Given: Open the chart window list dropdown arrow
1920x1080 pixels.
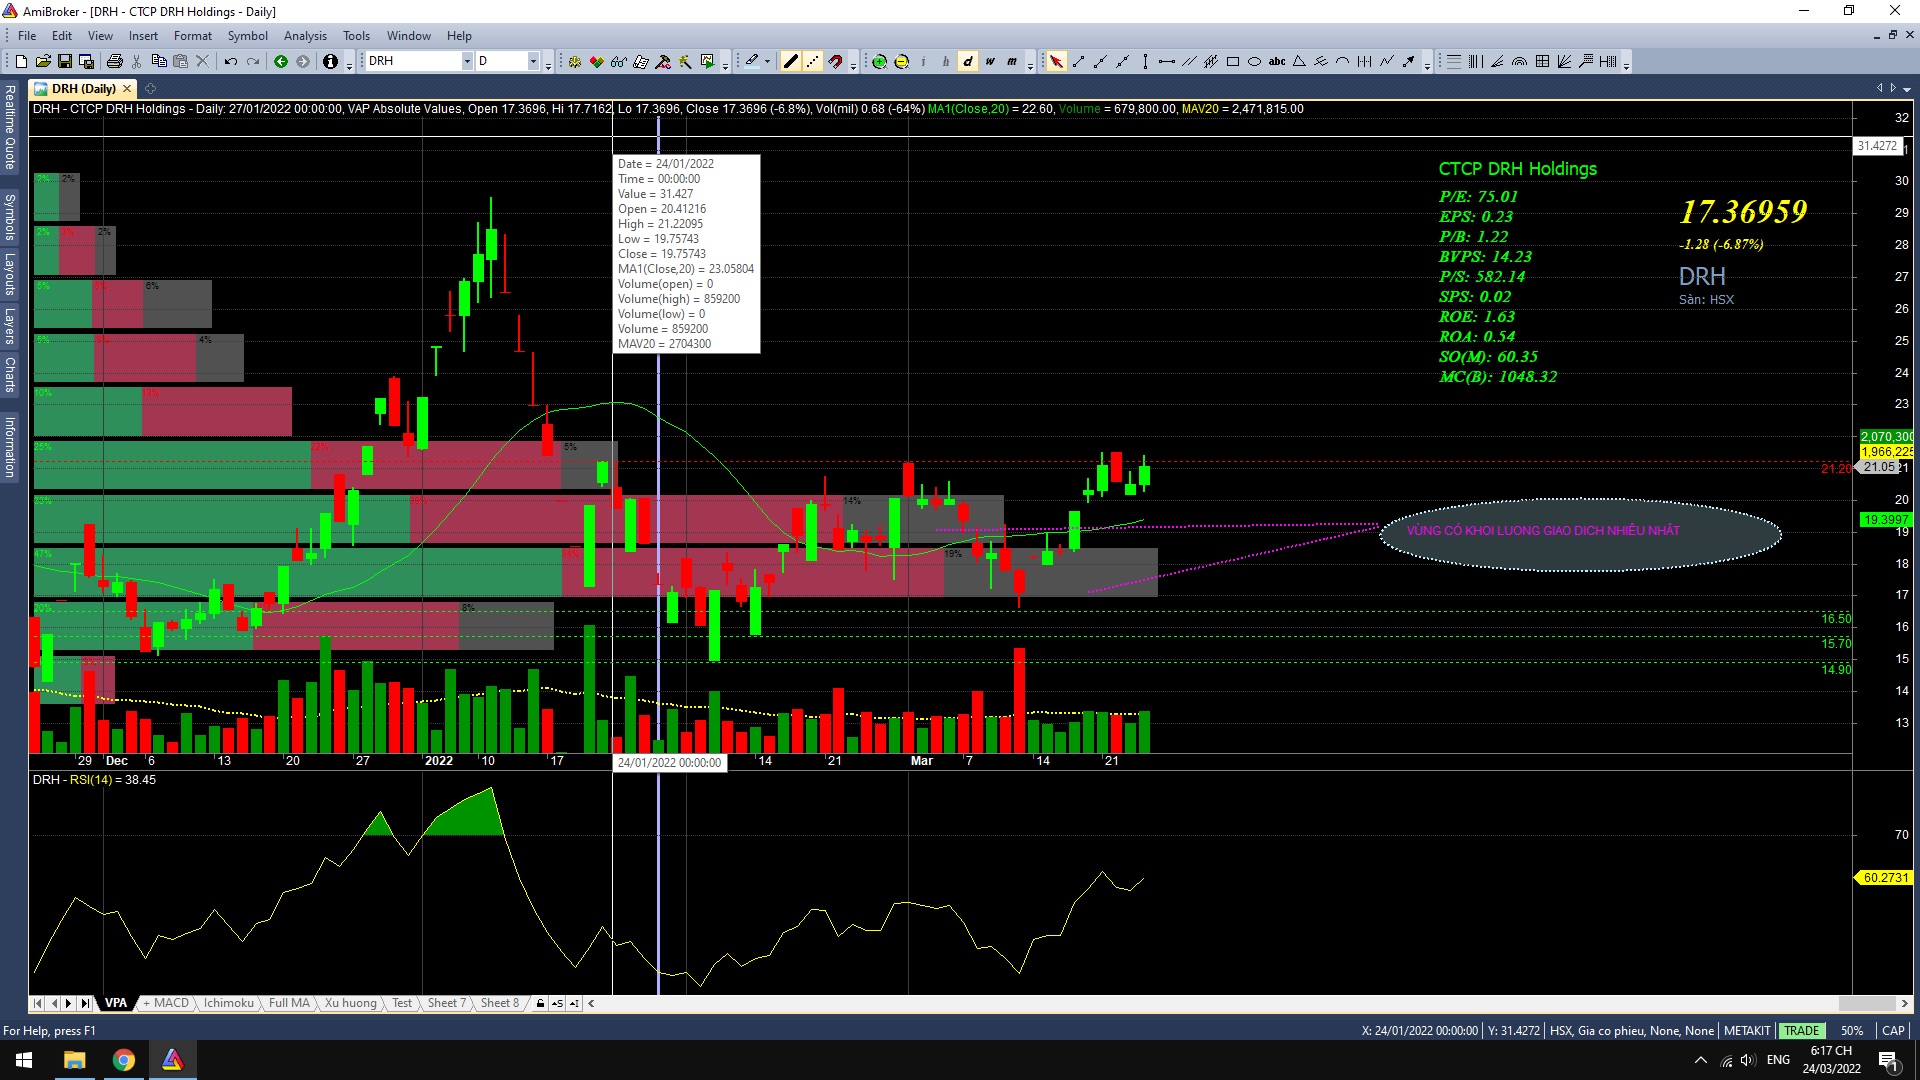Looking at the screenshot, I should coord(1908,88).
